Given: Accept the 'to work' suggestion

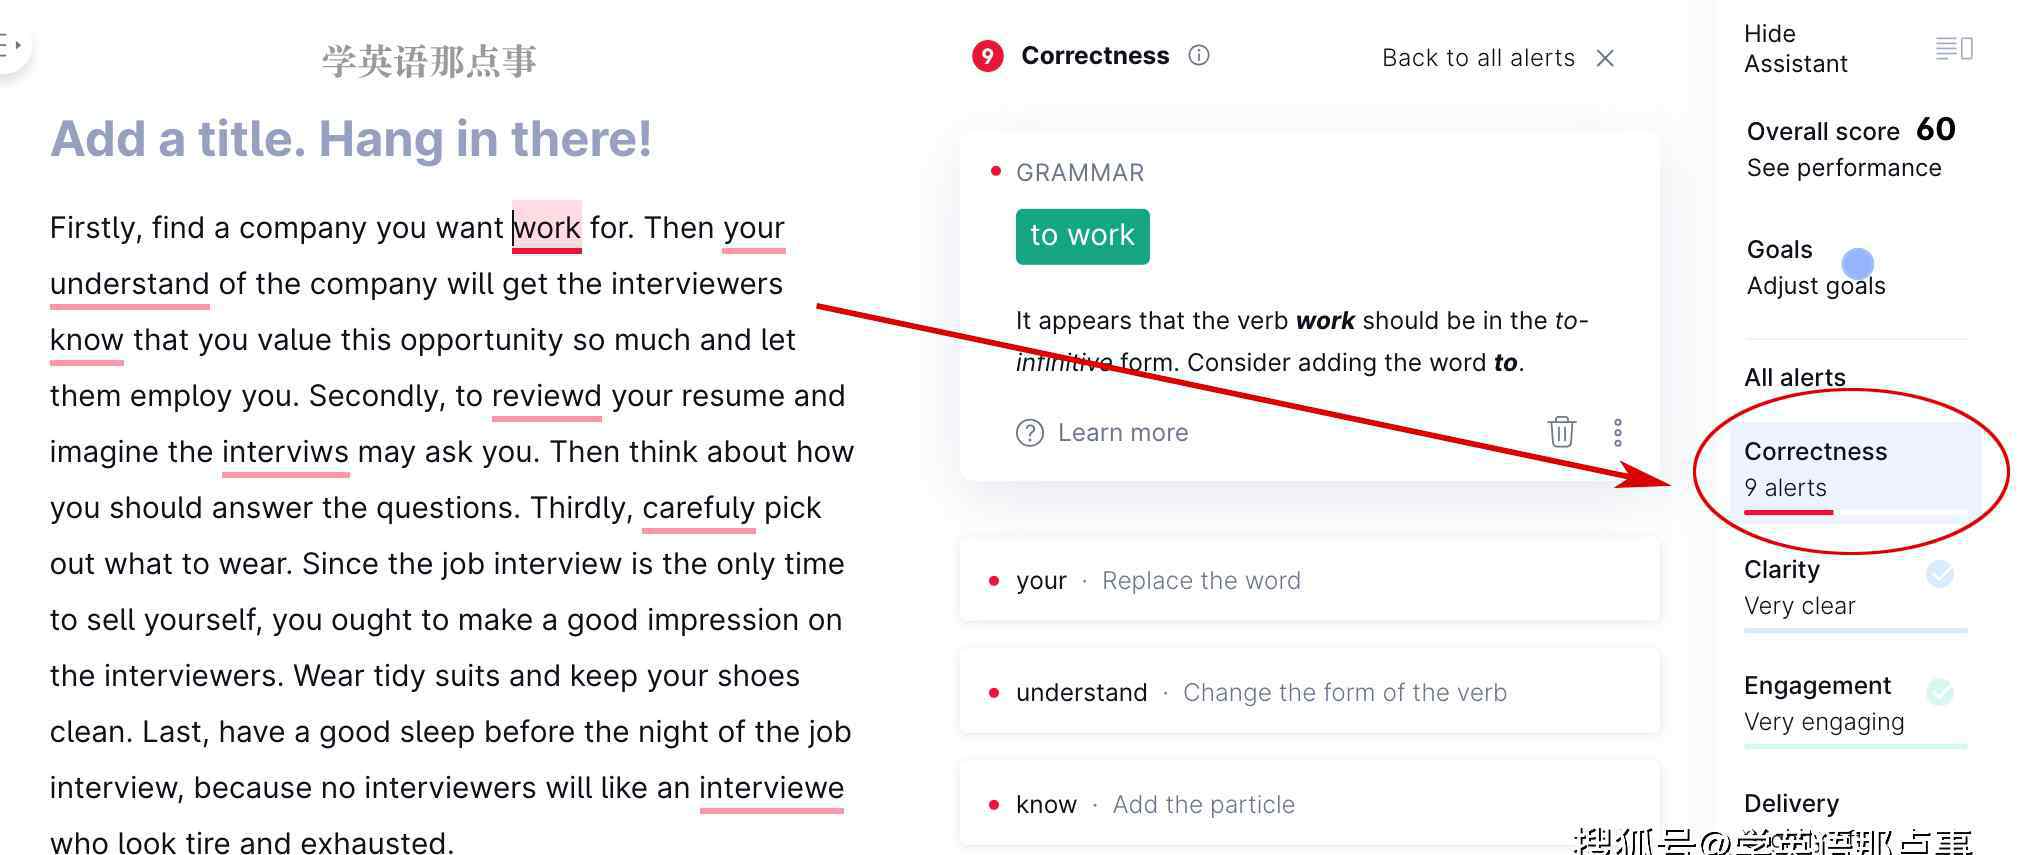Looking at the screenshot, I should (1082, 236).
